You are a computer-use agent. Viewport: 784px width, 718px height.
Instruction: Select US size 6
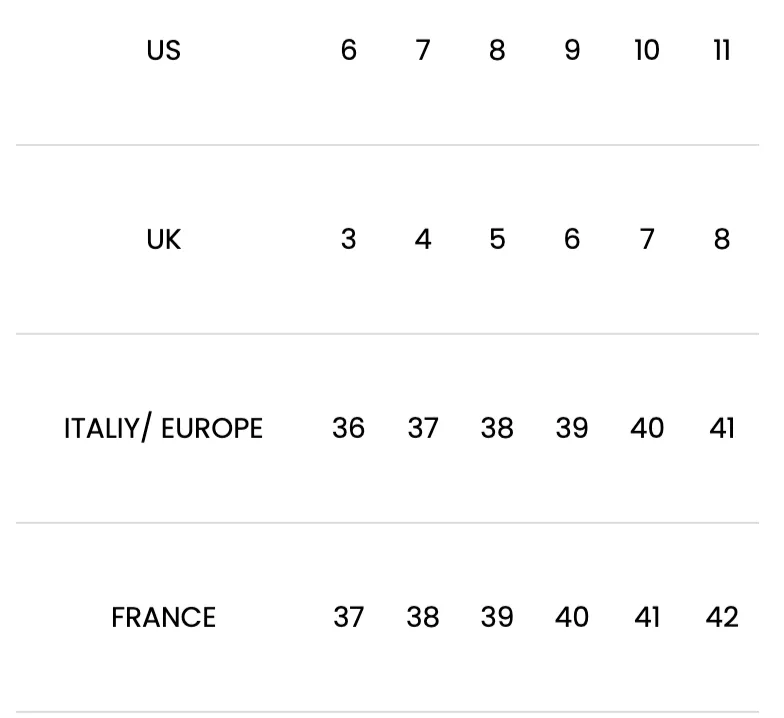point(348,50)
